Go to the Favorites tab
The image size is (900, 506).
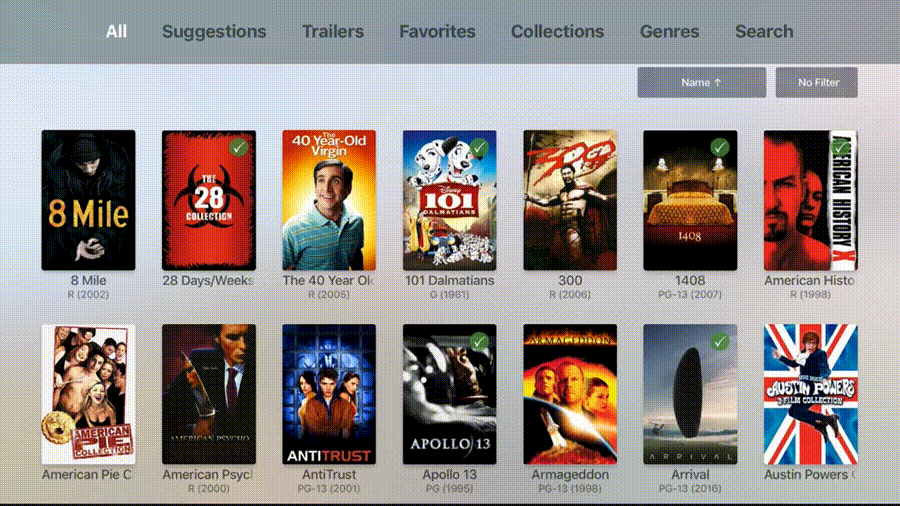[437, 32]
